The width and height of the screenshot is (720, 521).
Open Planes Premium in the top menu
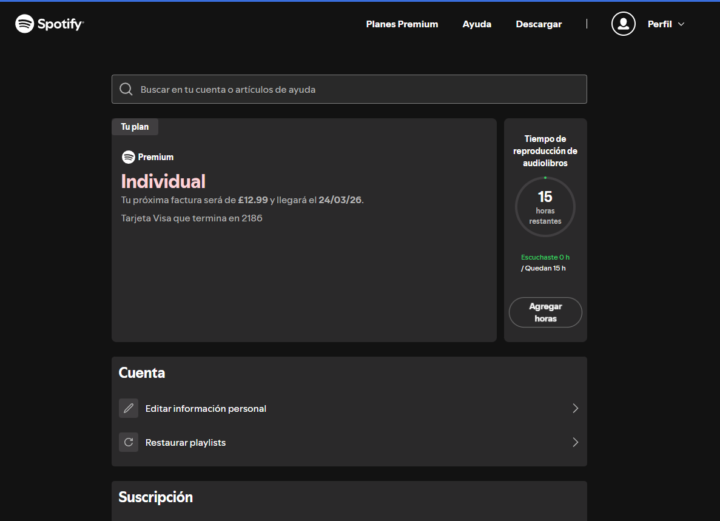point(402,24)
